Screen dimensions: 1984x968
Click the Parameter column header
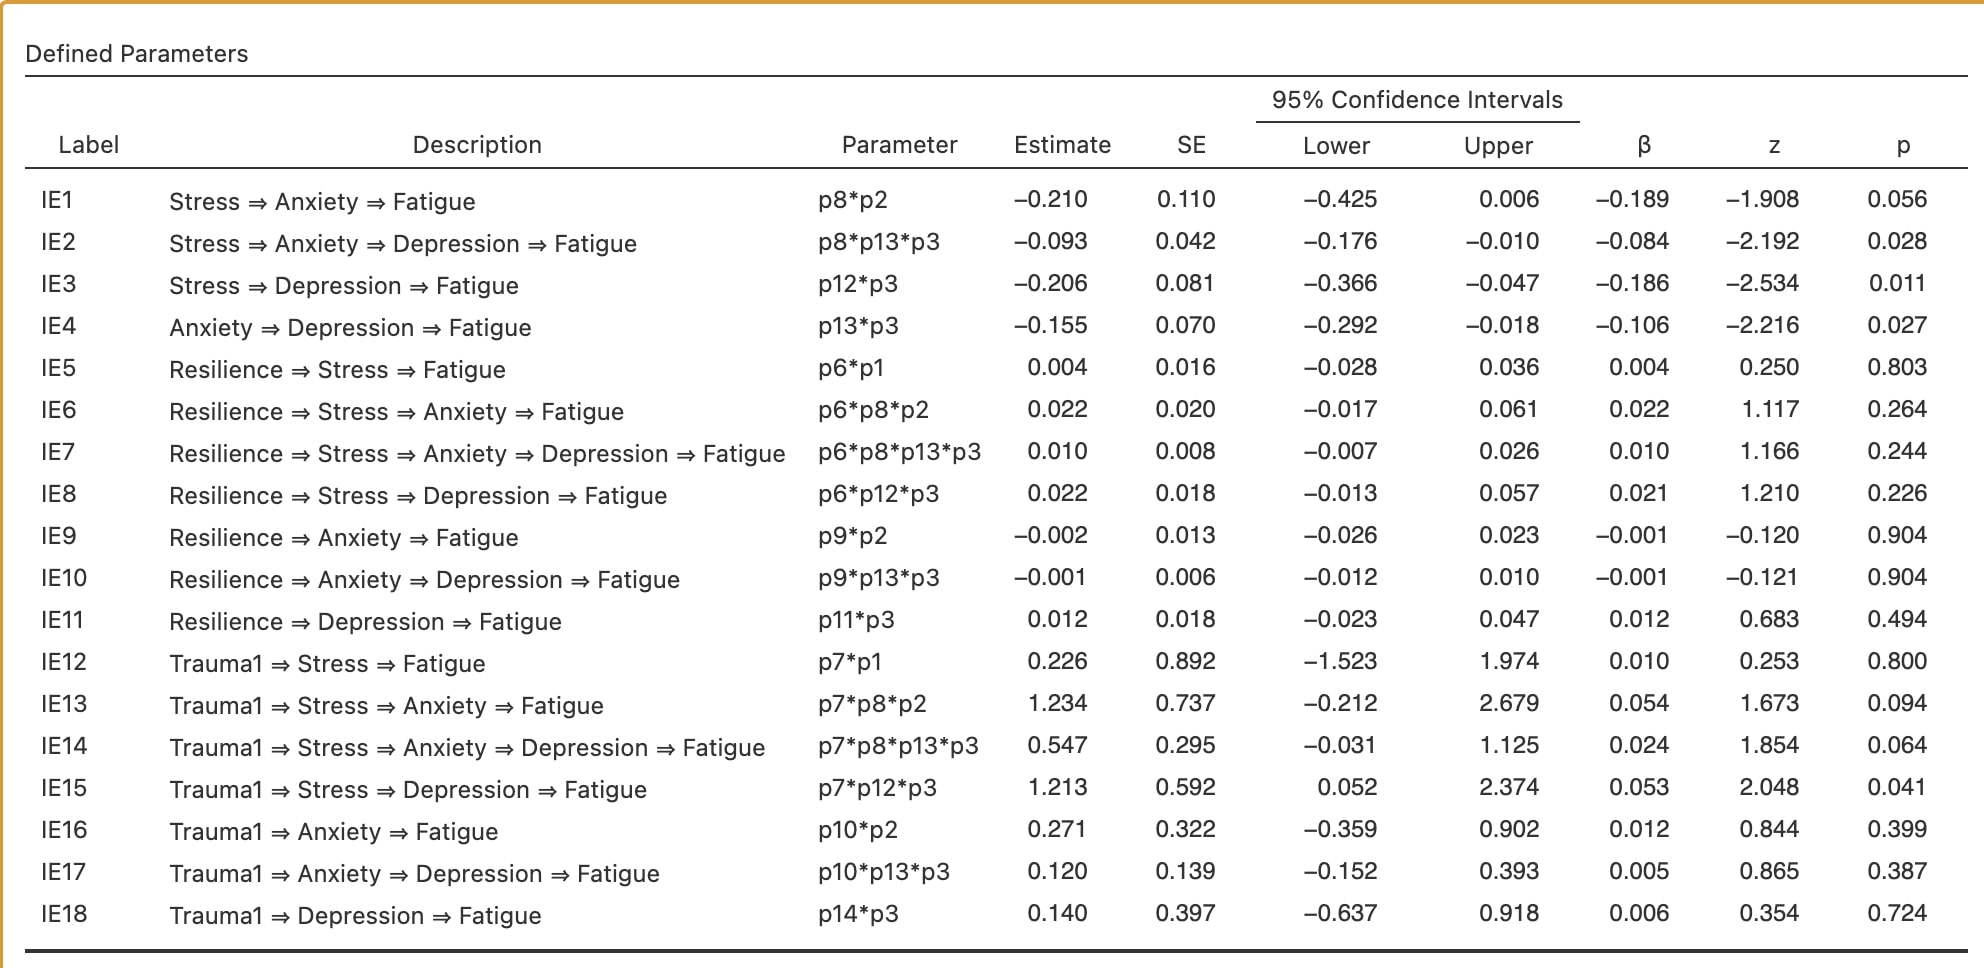tap(899, 145)
